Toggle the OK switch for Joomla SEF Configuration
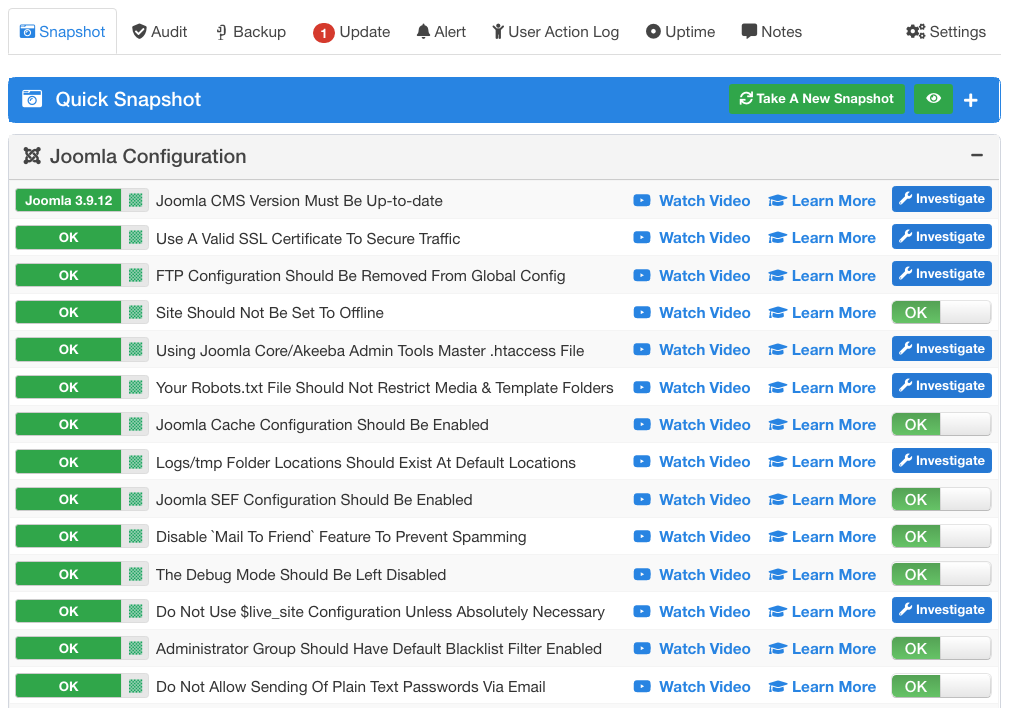The height and width of the screenshot is (708, 1009). [x=940, y=500]
